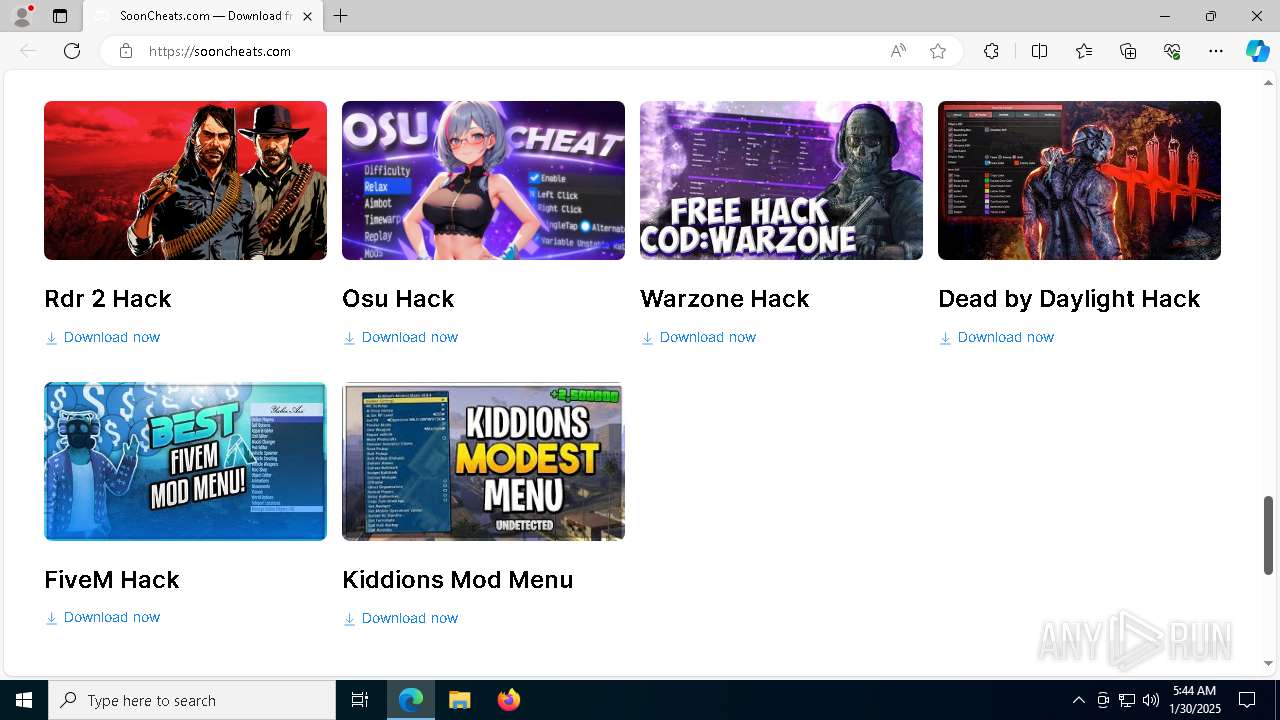Open the Favorites list
1280x720 pixels.
click(x=1084, y=51)
